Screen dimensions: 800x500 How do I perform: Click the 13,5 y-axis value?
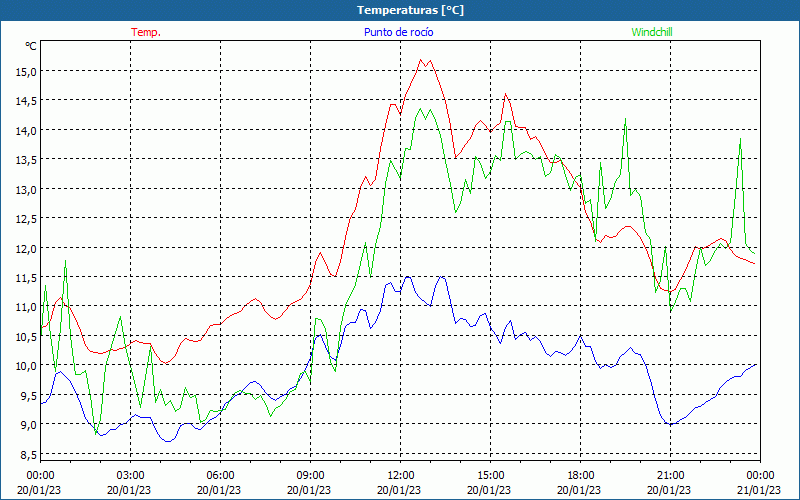click(27, 160)
